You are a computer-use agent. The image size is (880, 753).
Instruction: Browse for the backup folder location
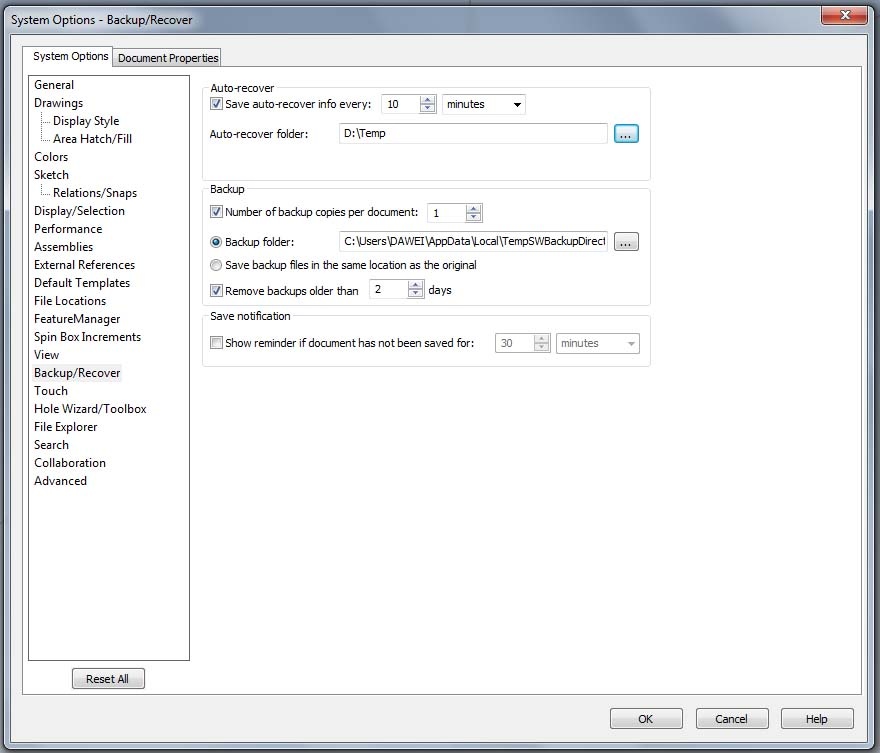point(626,242)
